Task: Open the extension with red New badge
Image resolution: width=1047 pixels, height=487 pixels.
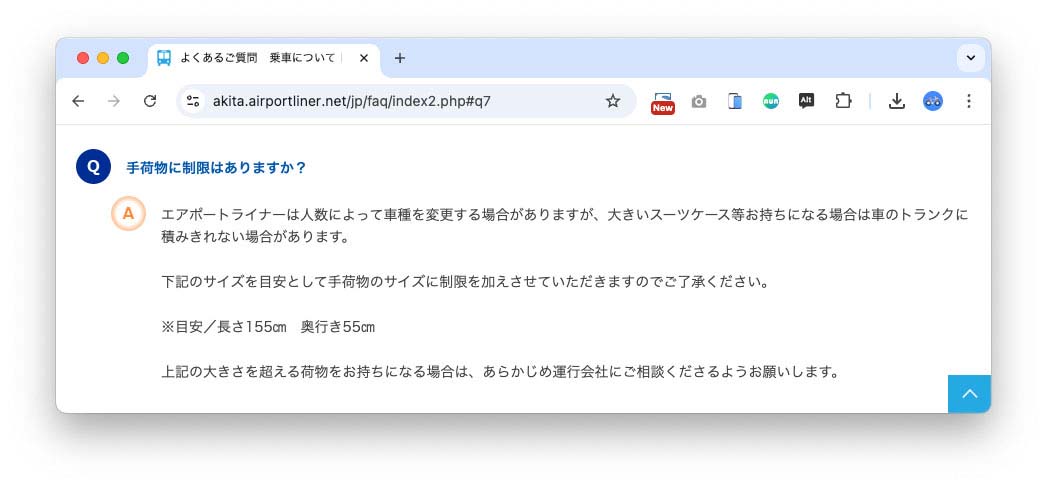Action: click(662, 102)
